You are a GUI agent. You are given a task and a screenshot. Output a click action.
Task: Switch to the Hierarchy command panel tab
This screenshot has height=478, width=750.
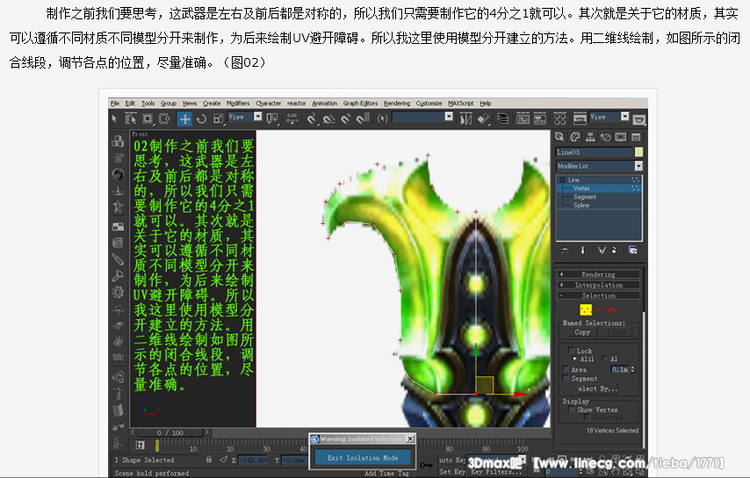click(x=590, y=137)
